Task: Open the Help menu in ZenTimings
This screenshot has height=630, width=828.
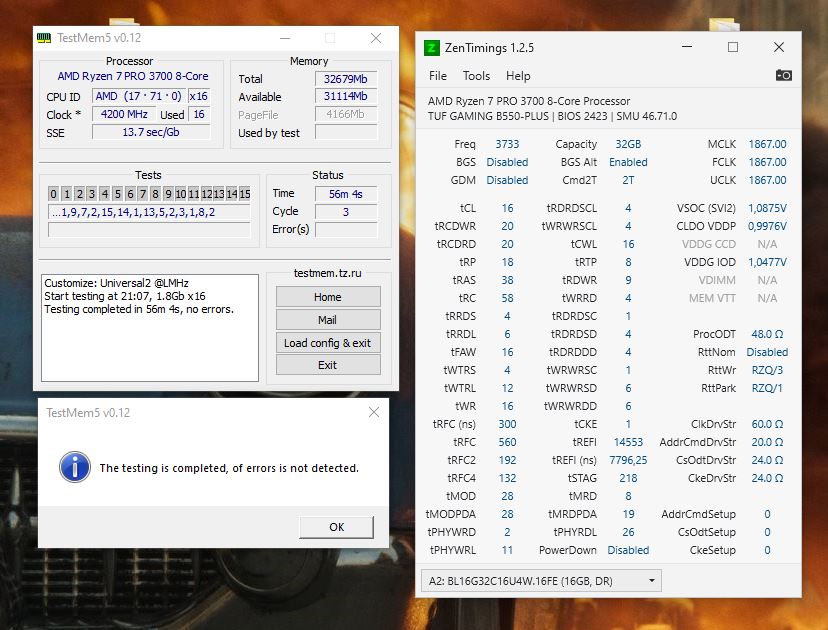Action: 518,76
